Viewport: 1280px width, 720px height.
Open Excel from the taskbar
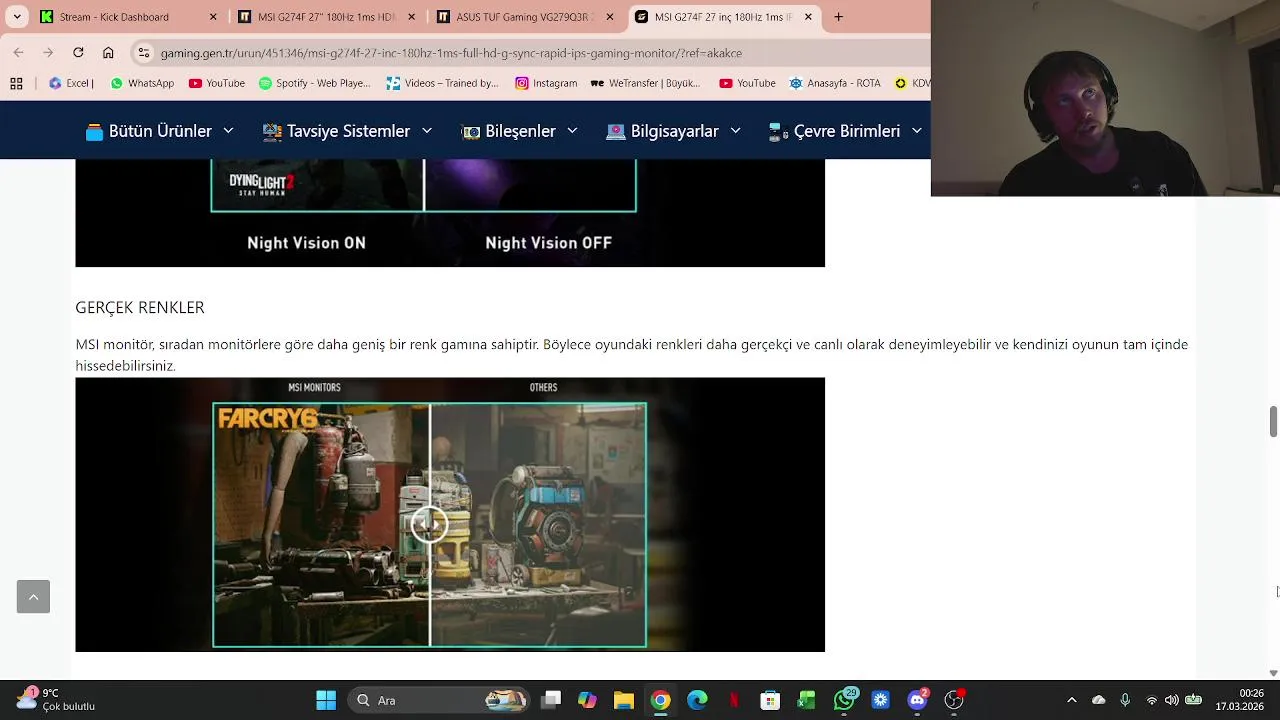pos(806,700)
